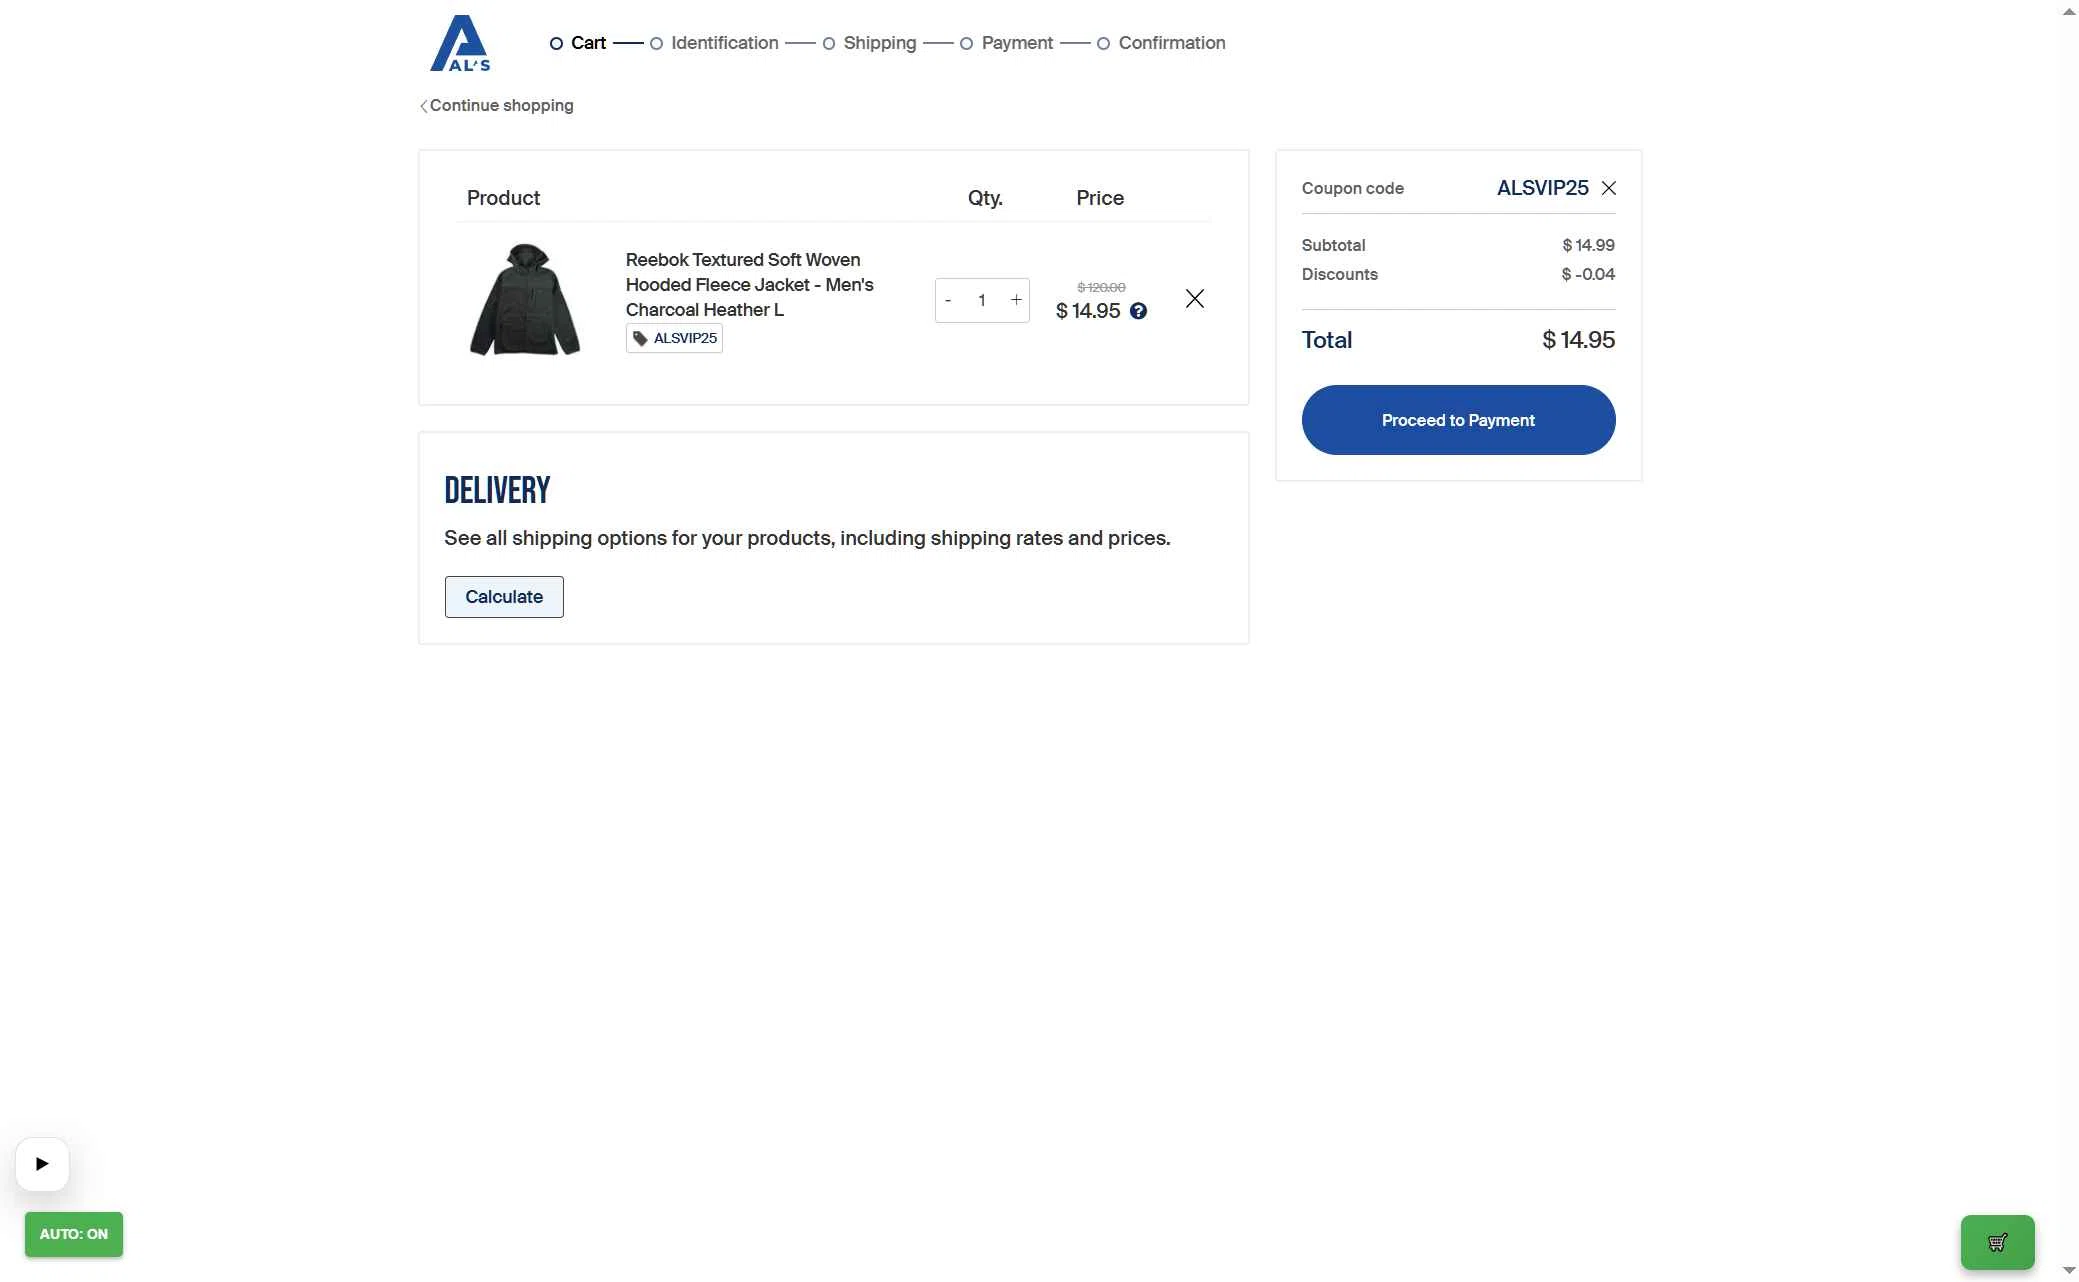This screenshot has height=1282, width=2079.
Task: Go to the Shipping checkout step
Action: pos(879,43)
